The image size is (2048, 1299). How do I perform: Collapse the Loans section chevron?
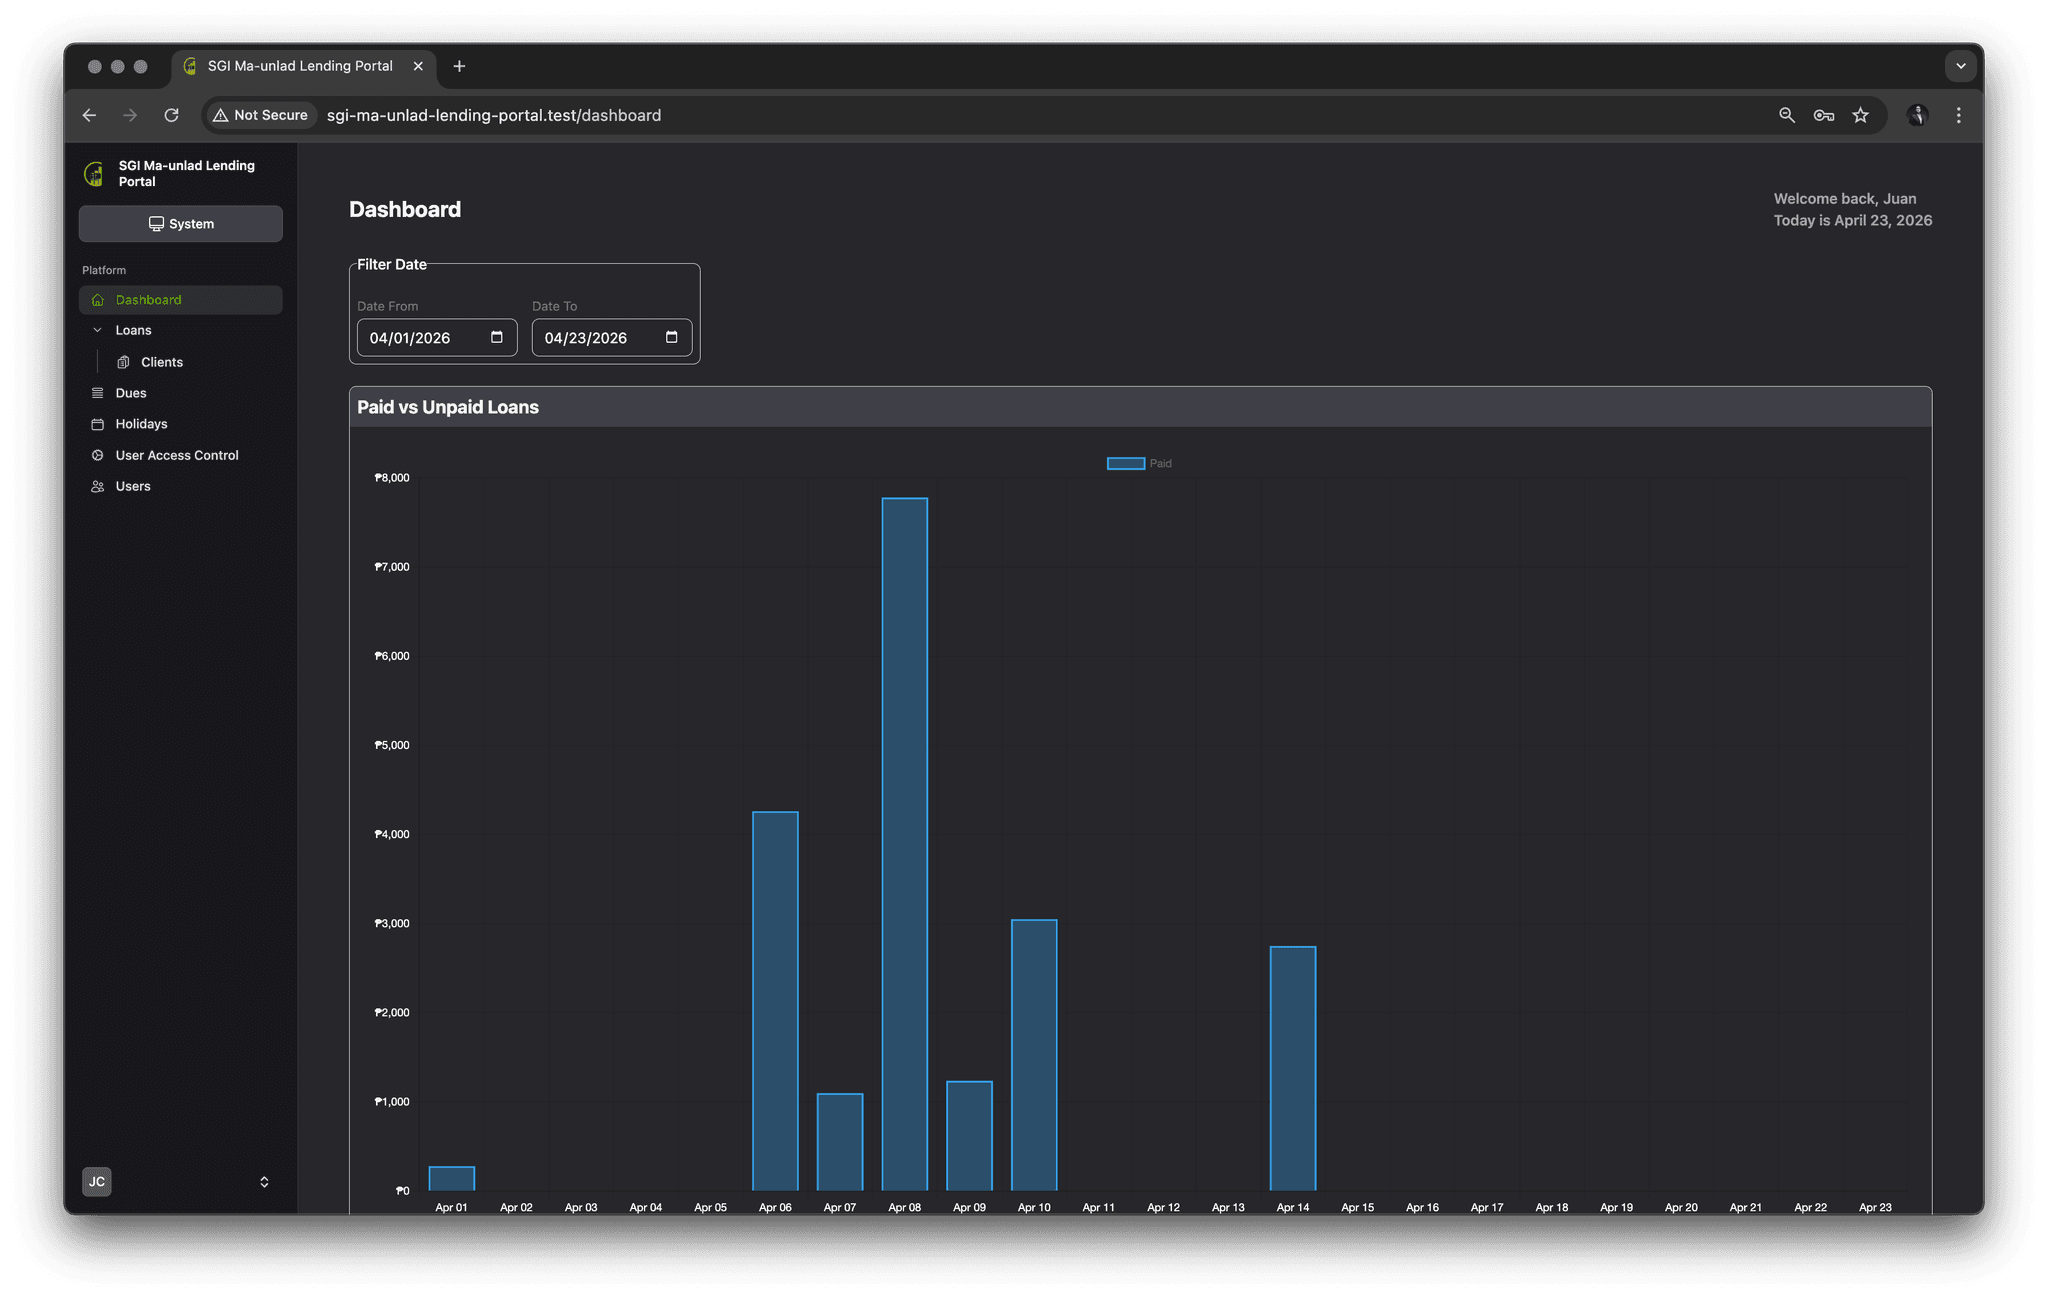pos(97,330)
